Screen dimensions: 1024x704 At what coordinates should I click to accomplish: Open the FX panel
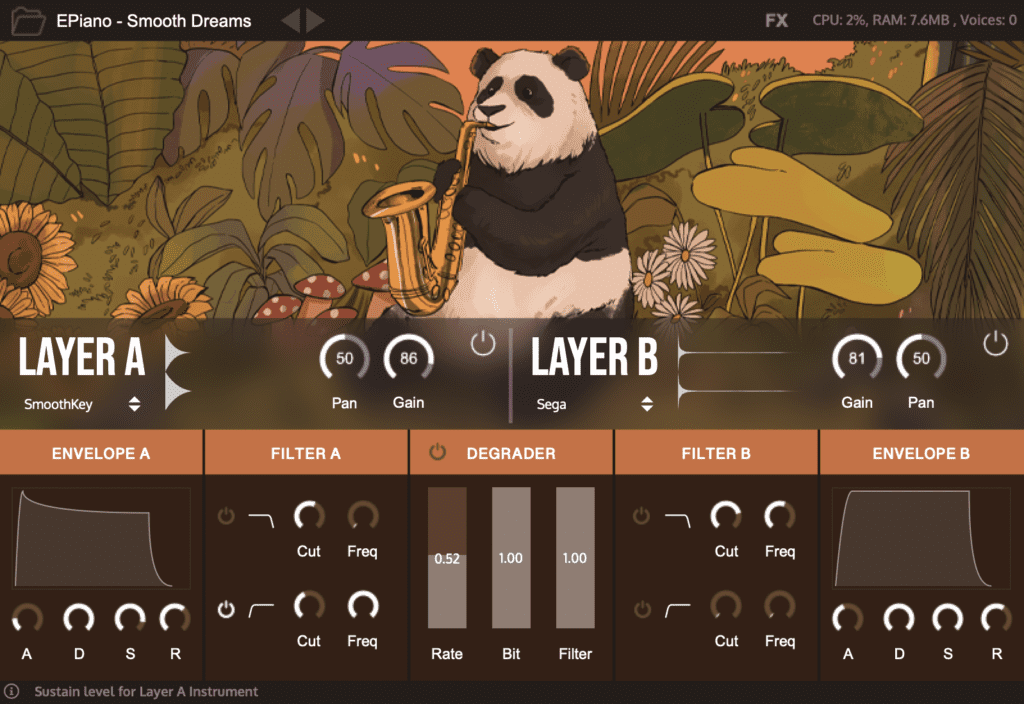776,19
